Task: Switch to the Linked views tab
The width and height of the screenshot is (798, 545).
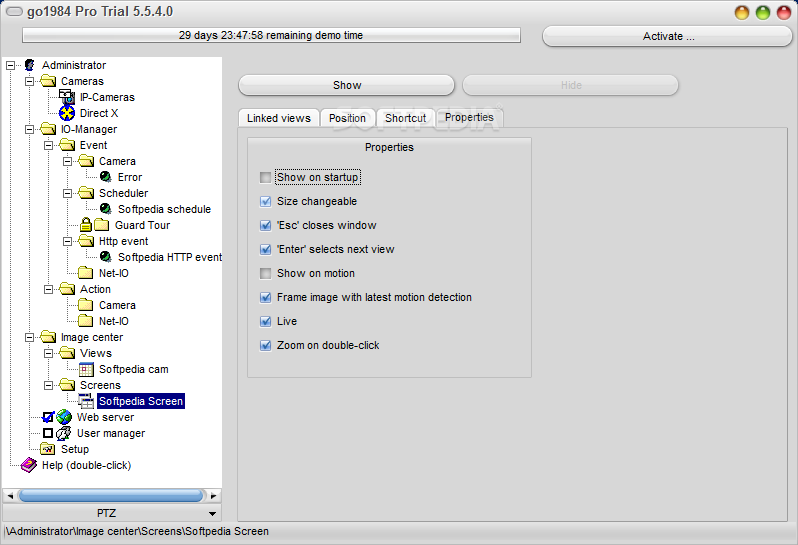Action: pos(279,118)
